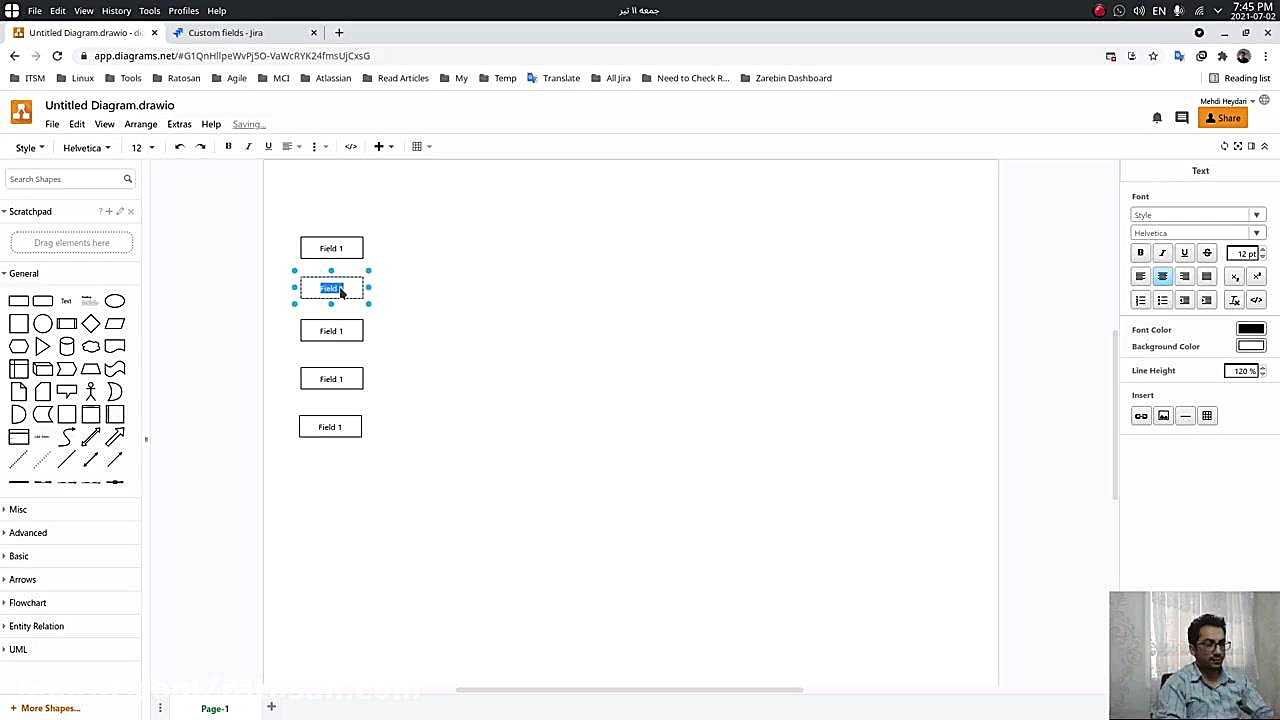This screenshot has width=1280, height=720.
Task: Toggle Italic in the Text panel
Action: pos(1162,253)
